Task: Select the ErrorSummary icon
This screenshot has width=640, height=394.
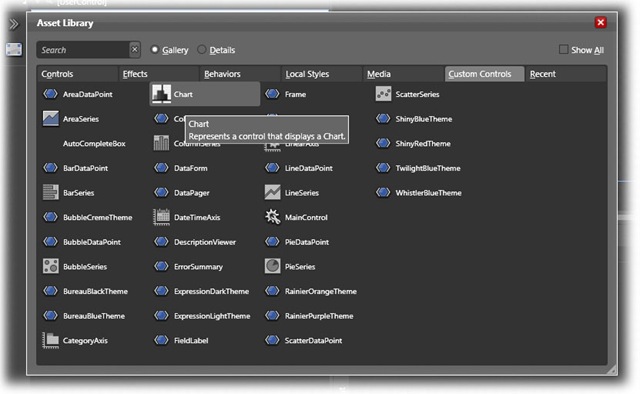Action: point(161,266)
